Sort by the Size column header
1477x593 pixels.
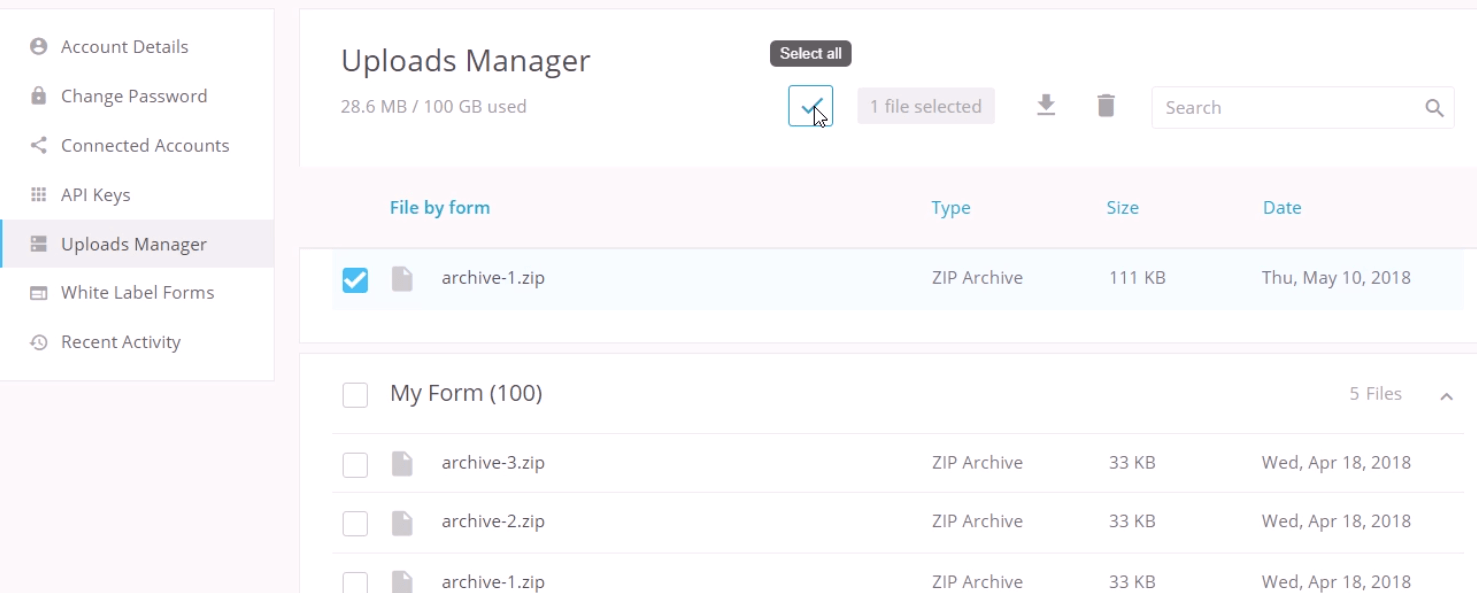(1122, 208)
